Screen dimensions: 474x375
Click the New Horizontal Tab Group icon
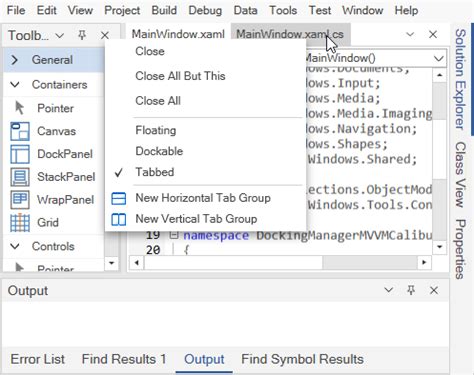tap(118, 198)
